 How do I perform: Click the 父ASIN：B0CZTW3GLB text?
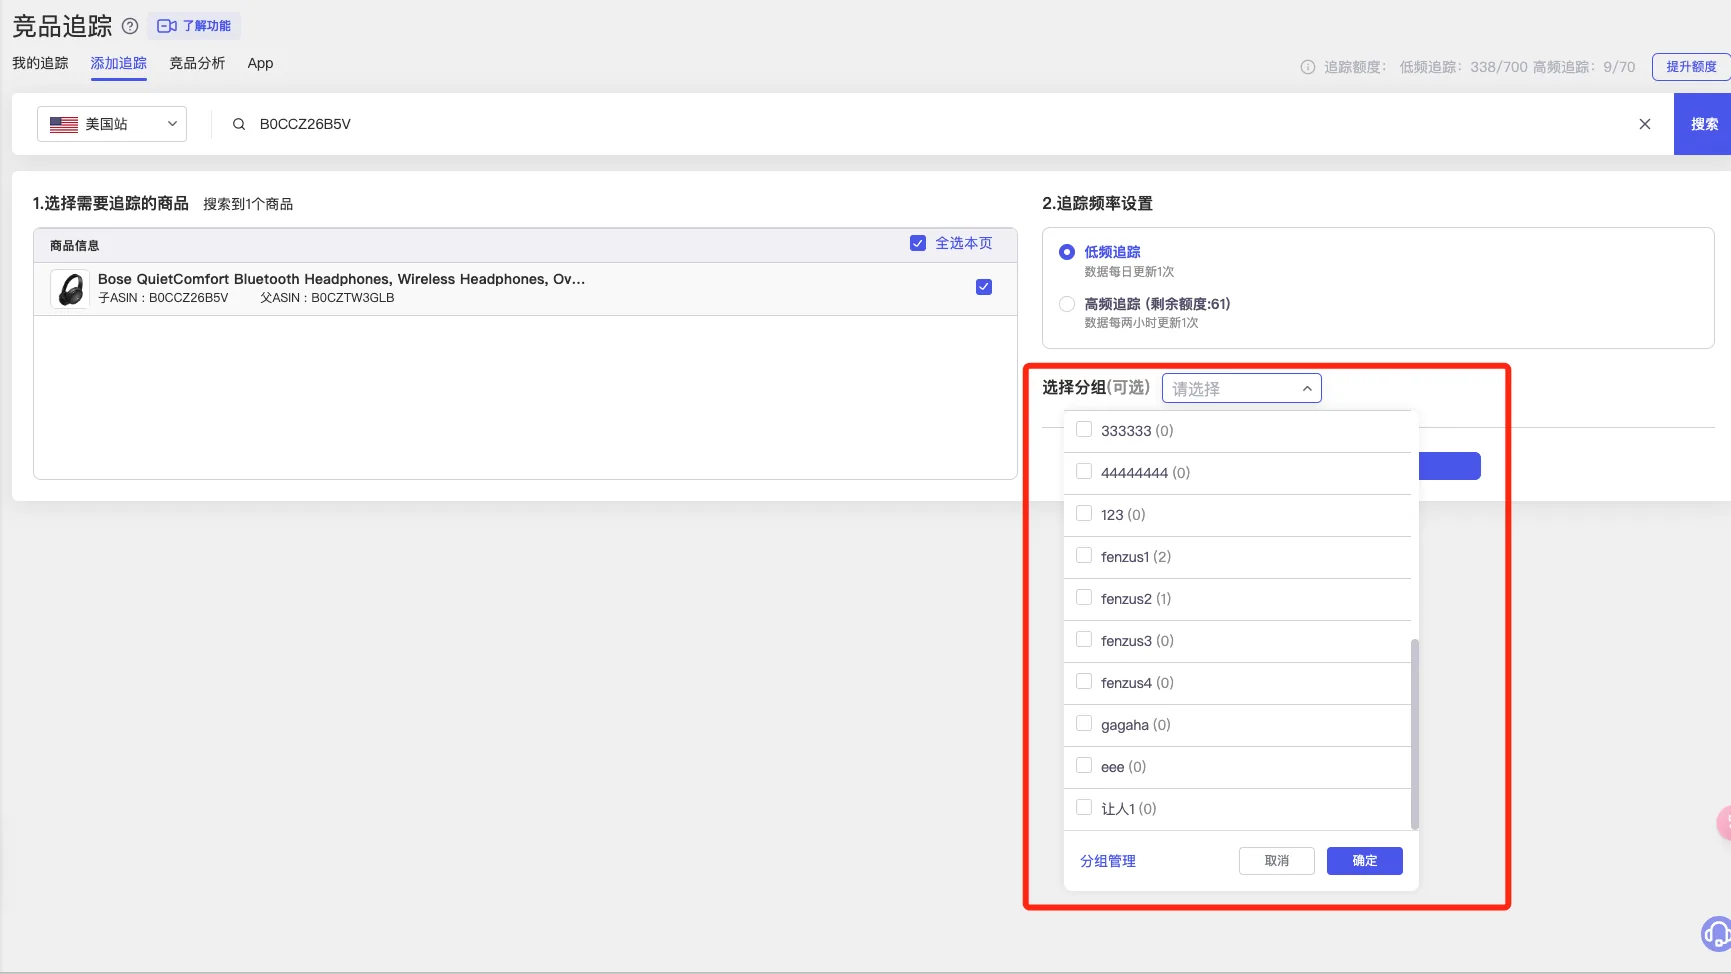pos(327,298)
